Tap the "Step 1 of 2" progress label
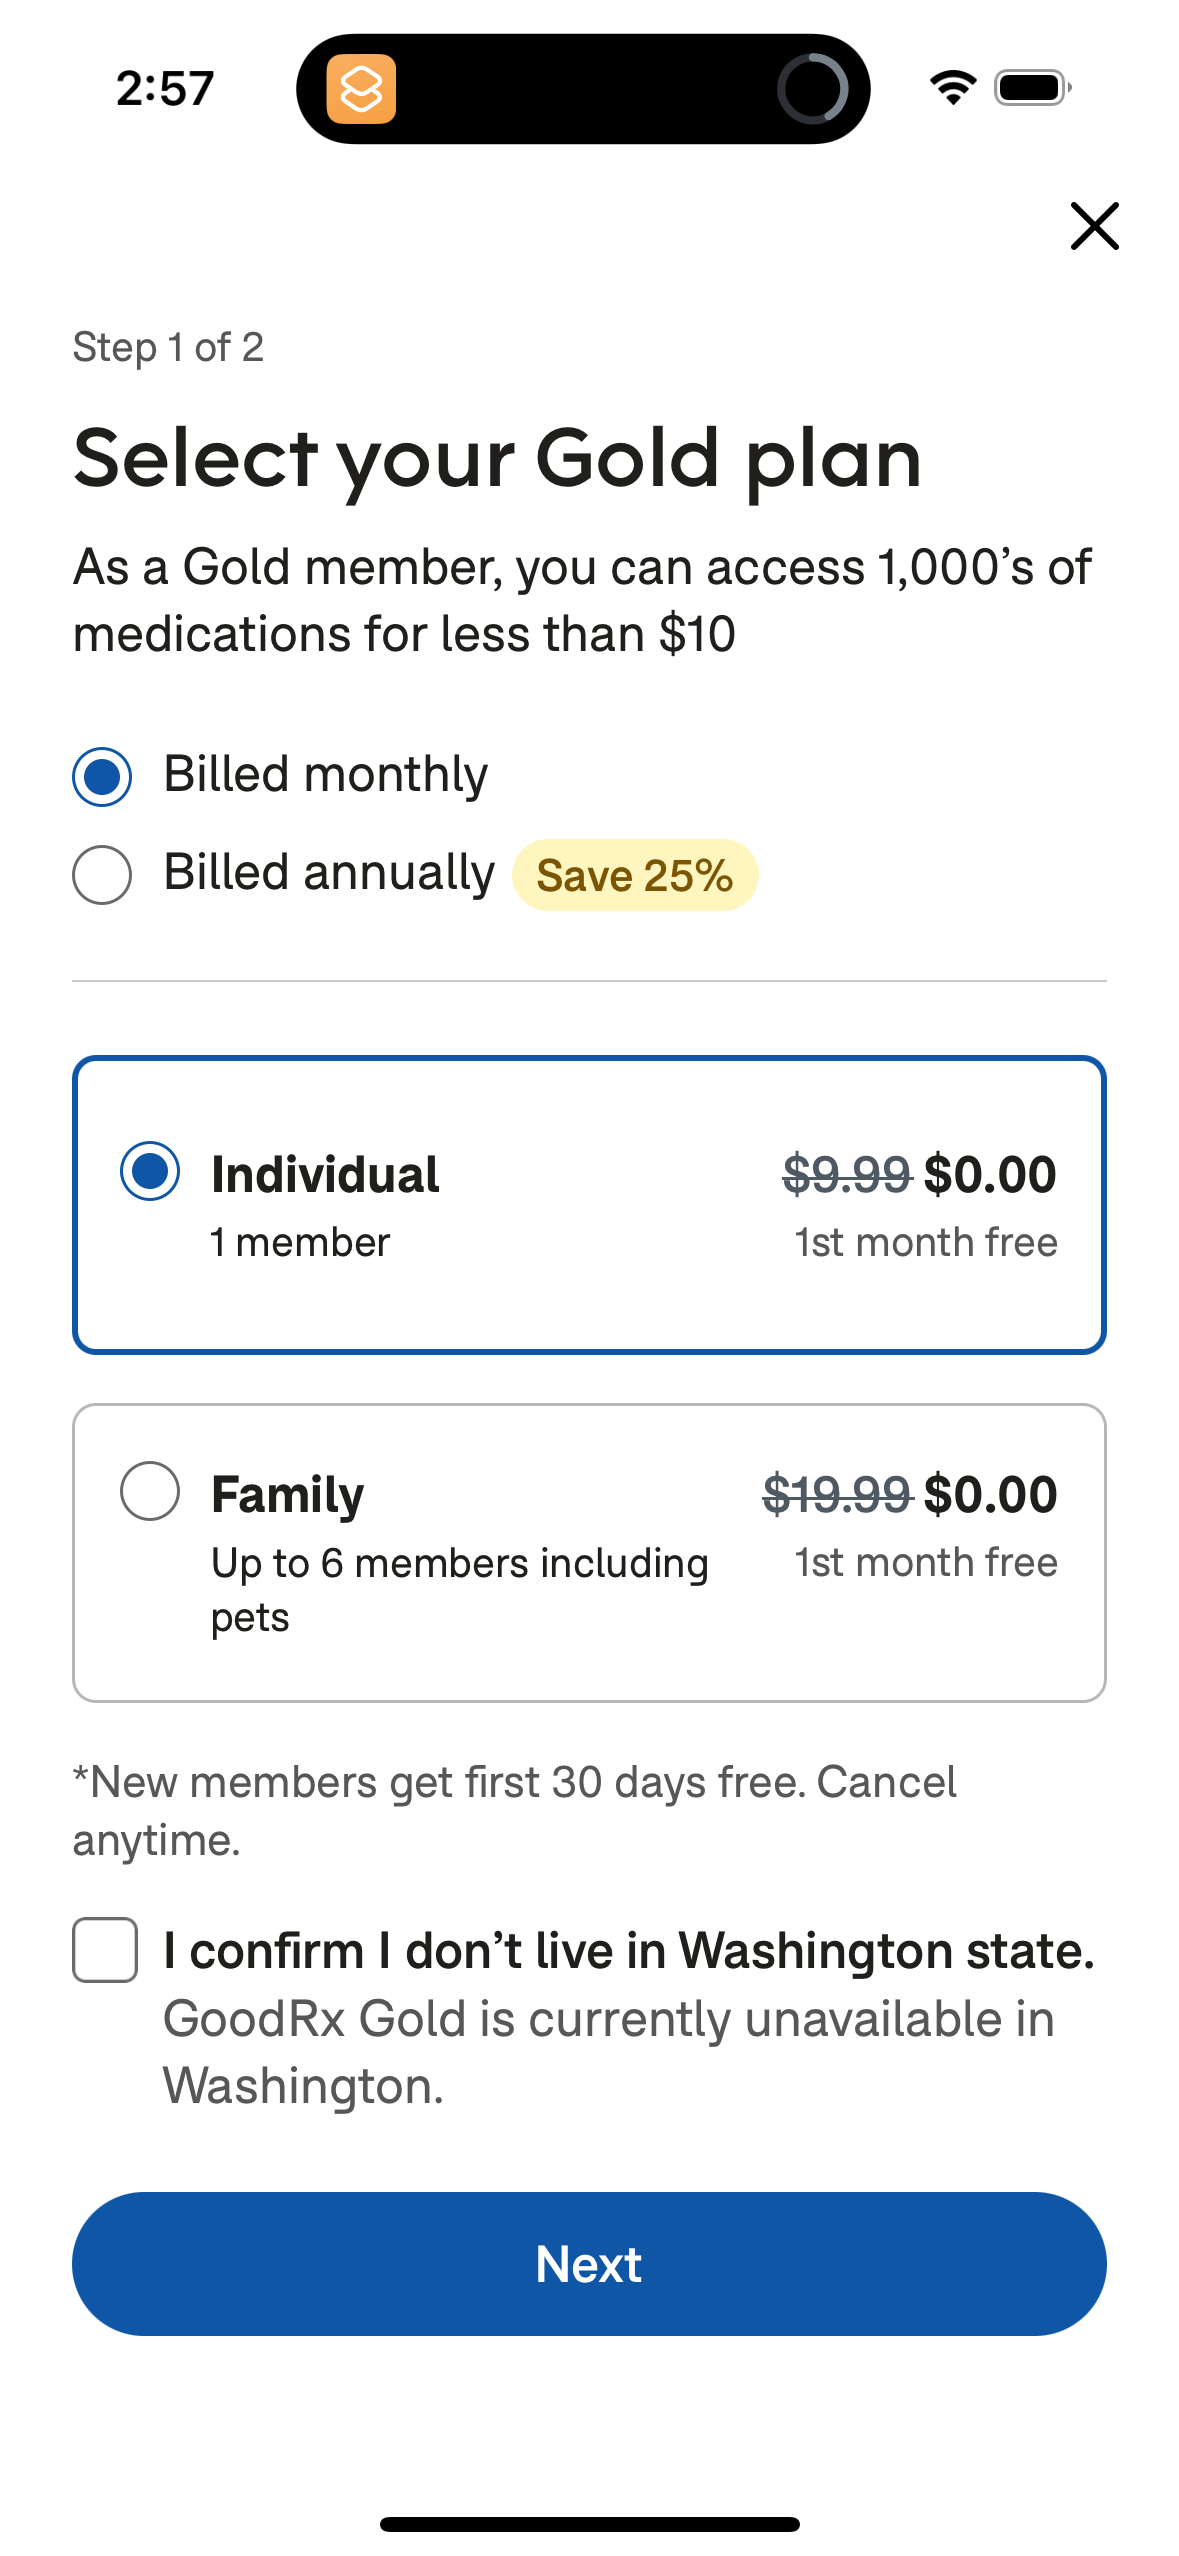This screenshot has height=2556, width=1179. 168,348
